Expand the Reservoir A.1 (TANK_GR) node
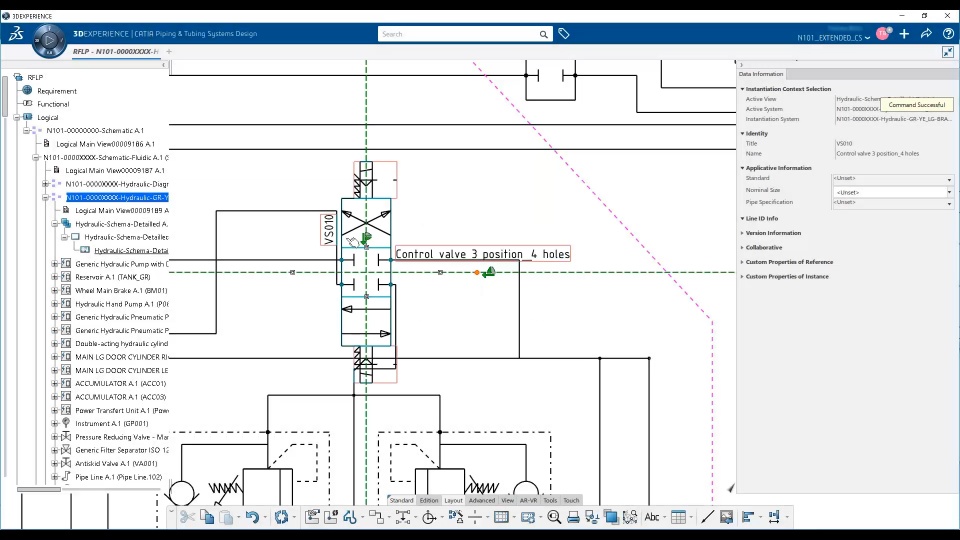The width and height of the screenshot is (960, 540). click(54, 277)
